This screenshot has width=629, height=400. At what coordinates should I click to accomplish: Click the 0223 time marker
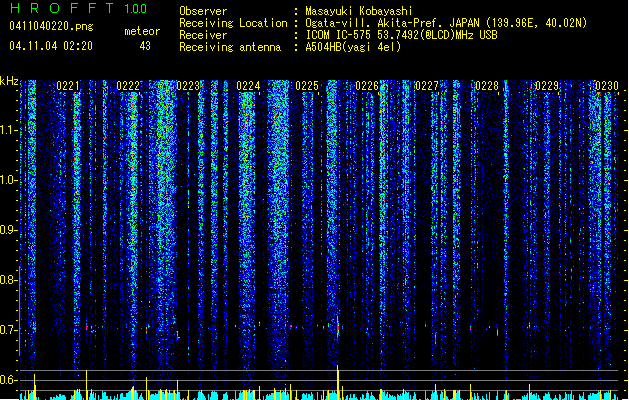pyautogui.click(x=188, y=86)
